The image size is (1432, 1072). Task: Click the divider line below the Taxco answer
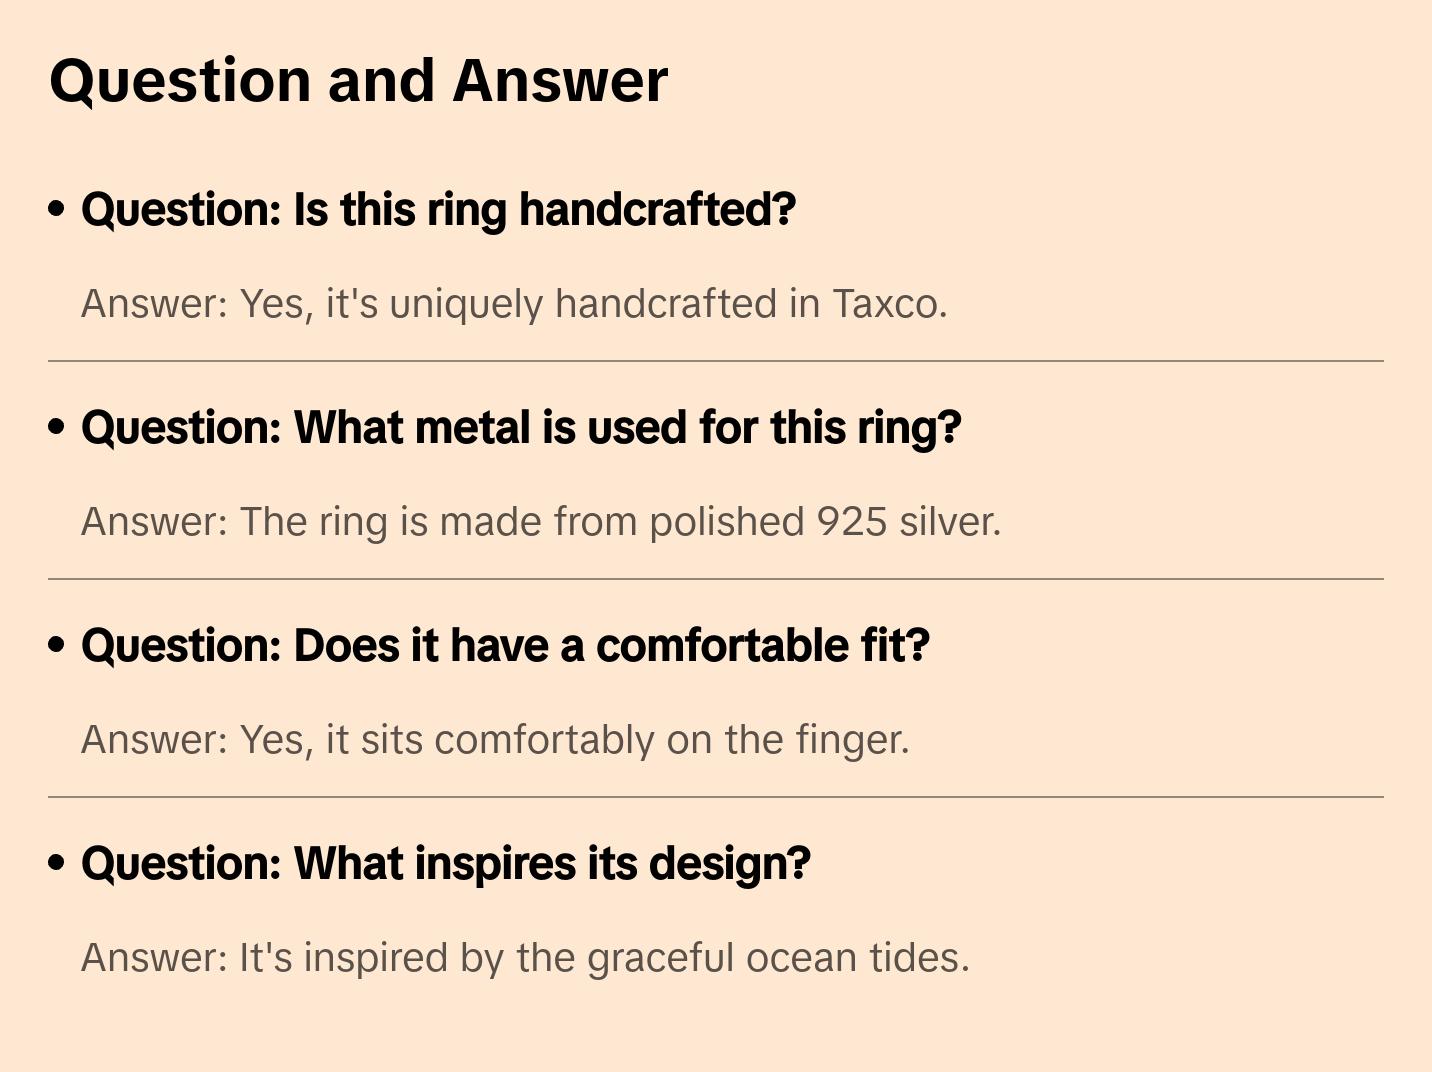716,361
